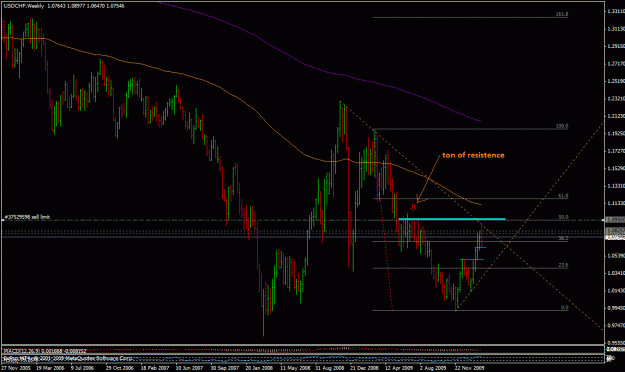Click the Fibonacci 50.0 level label
Image resolution: width=625 pixels, height=372 pixels.
coord(564,217)
